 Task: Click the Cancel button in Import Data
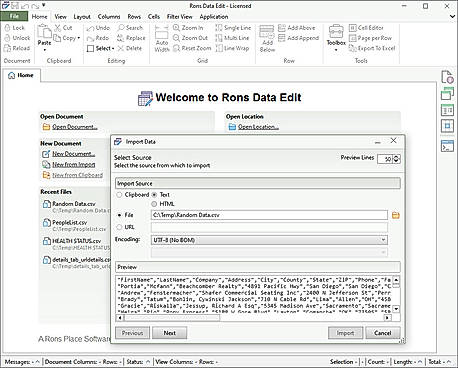382,333
